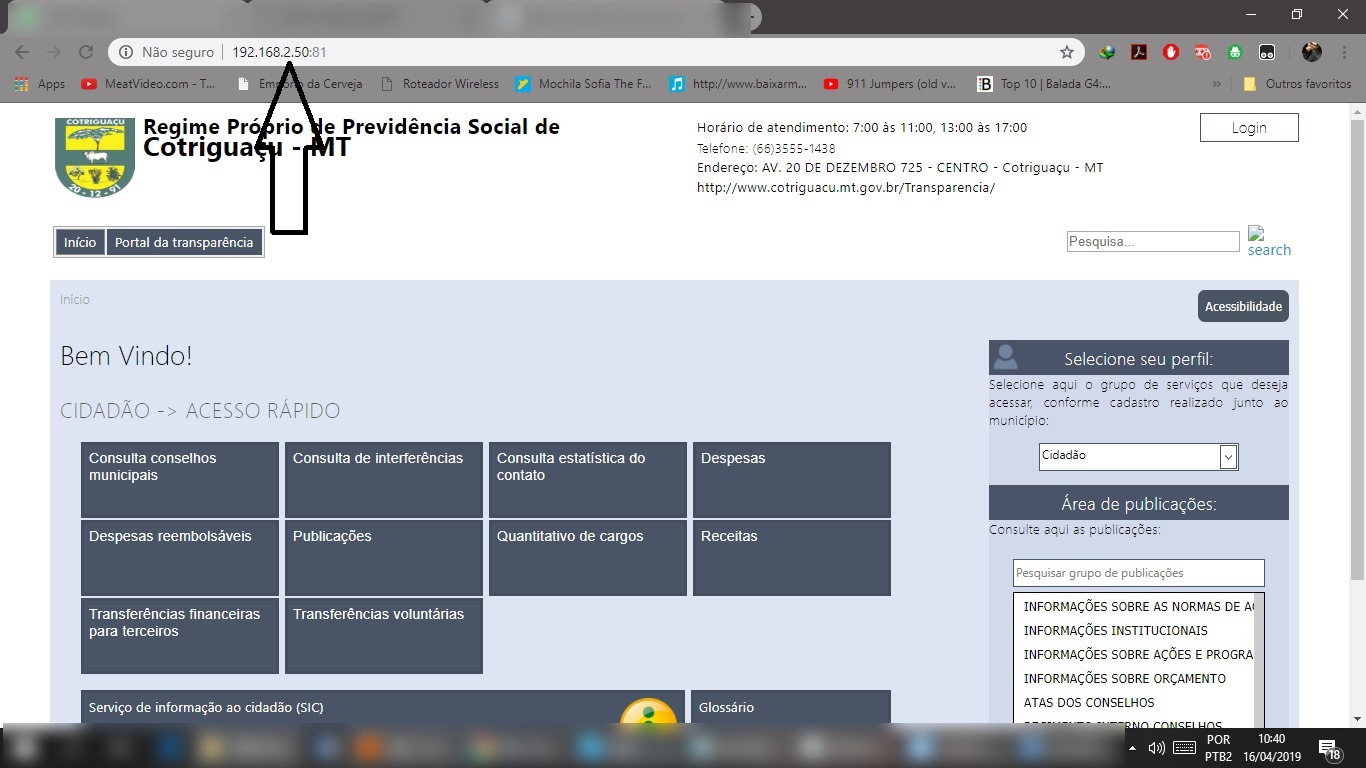Open the Portal da transparência menu item

[x=184, y=242]
